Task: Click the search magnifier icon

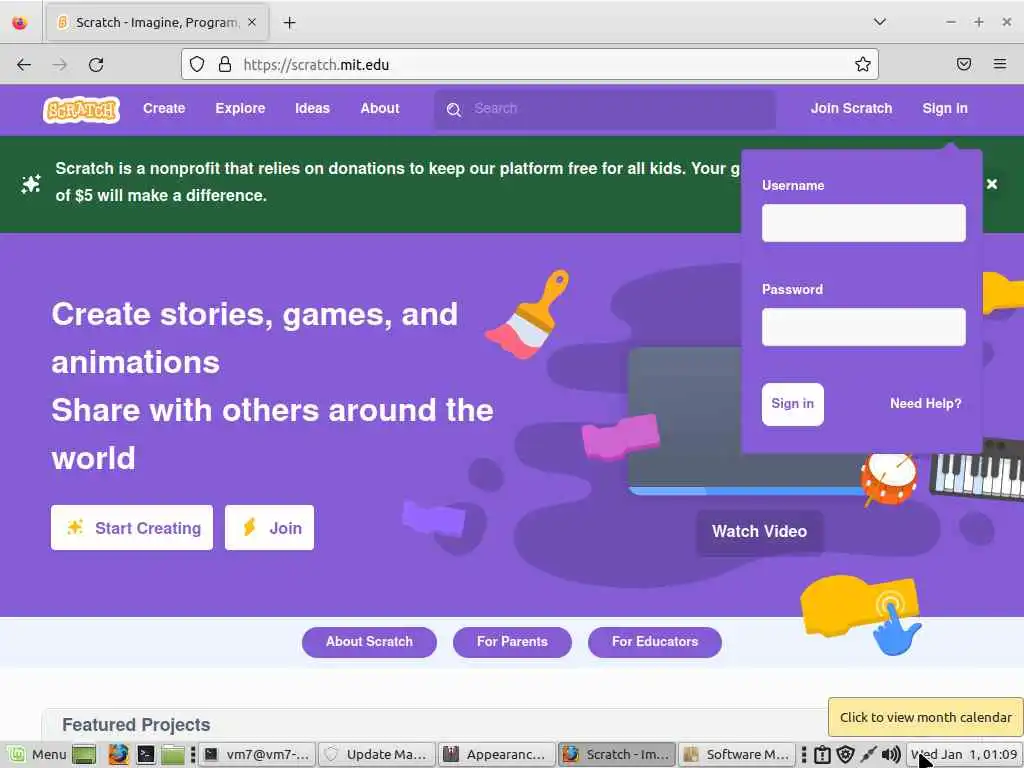Action: point(454,110)
